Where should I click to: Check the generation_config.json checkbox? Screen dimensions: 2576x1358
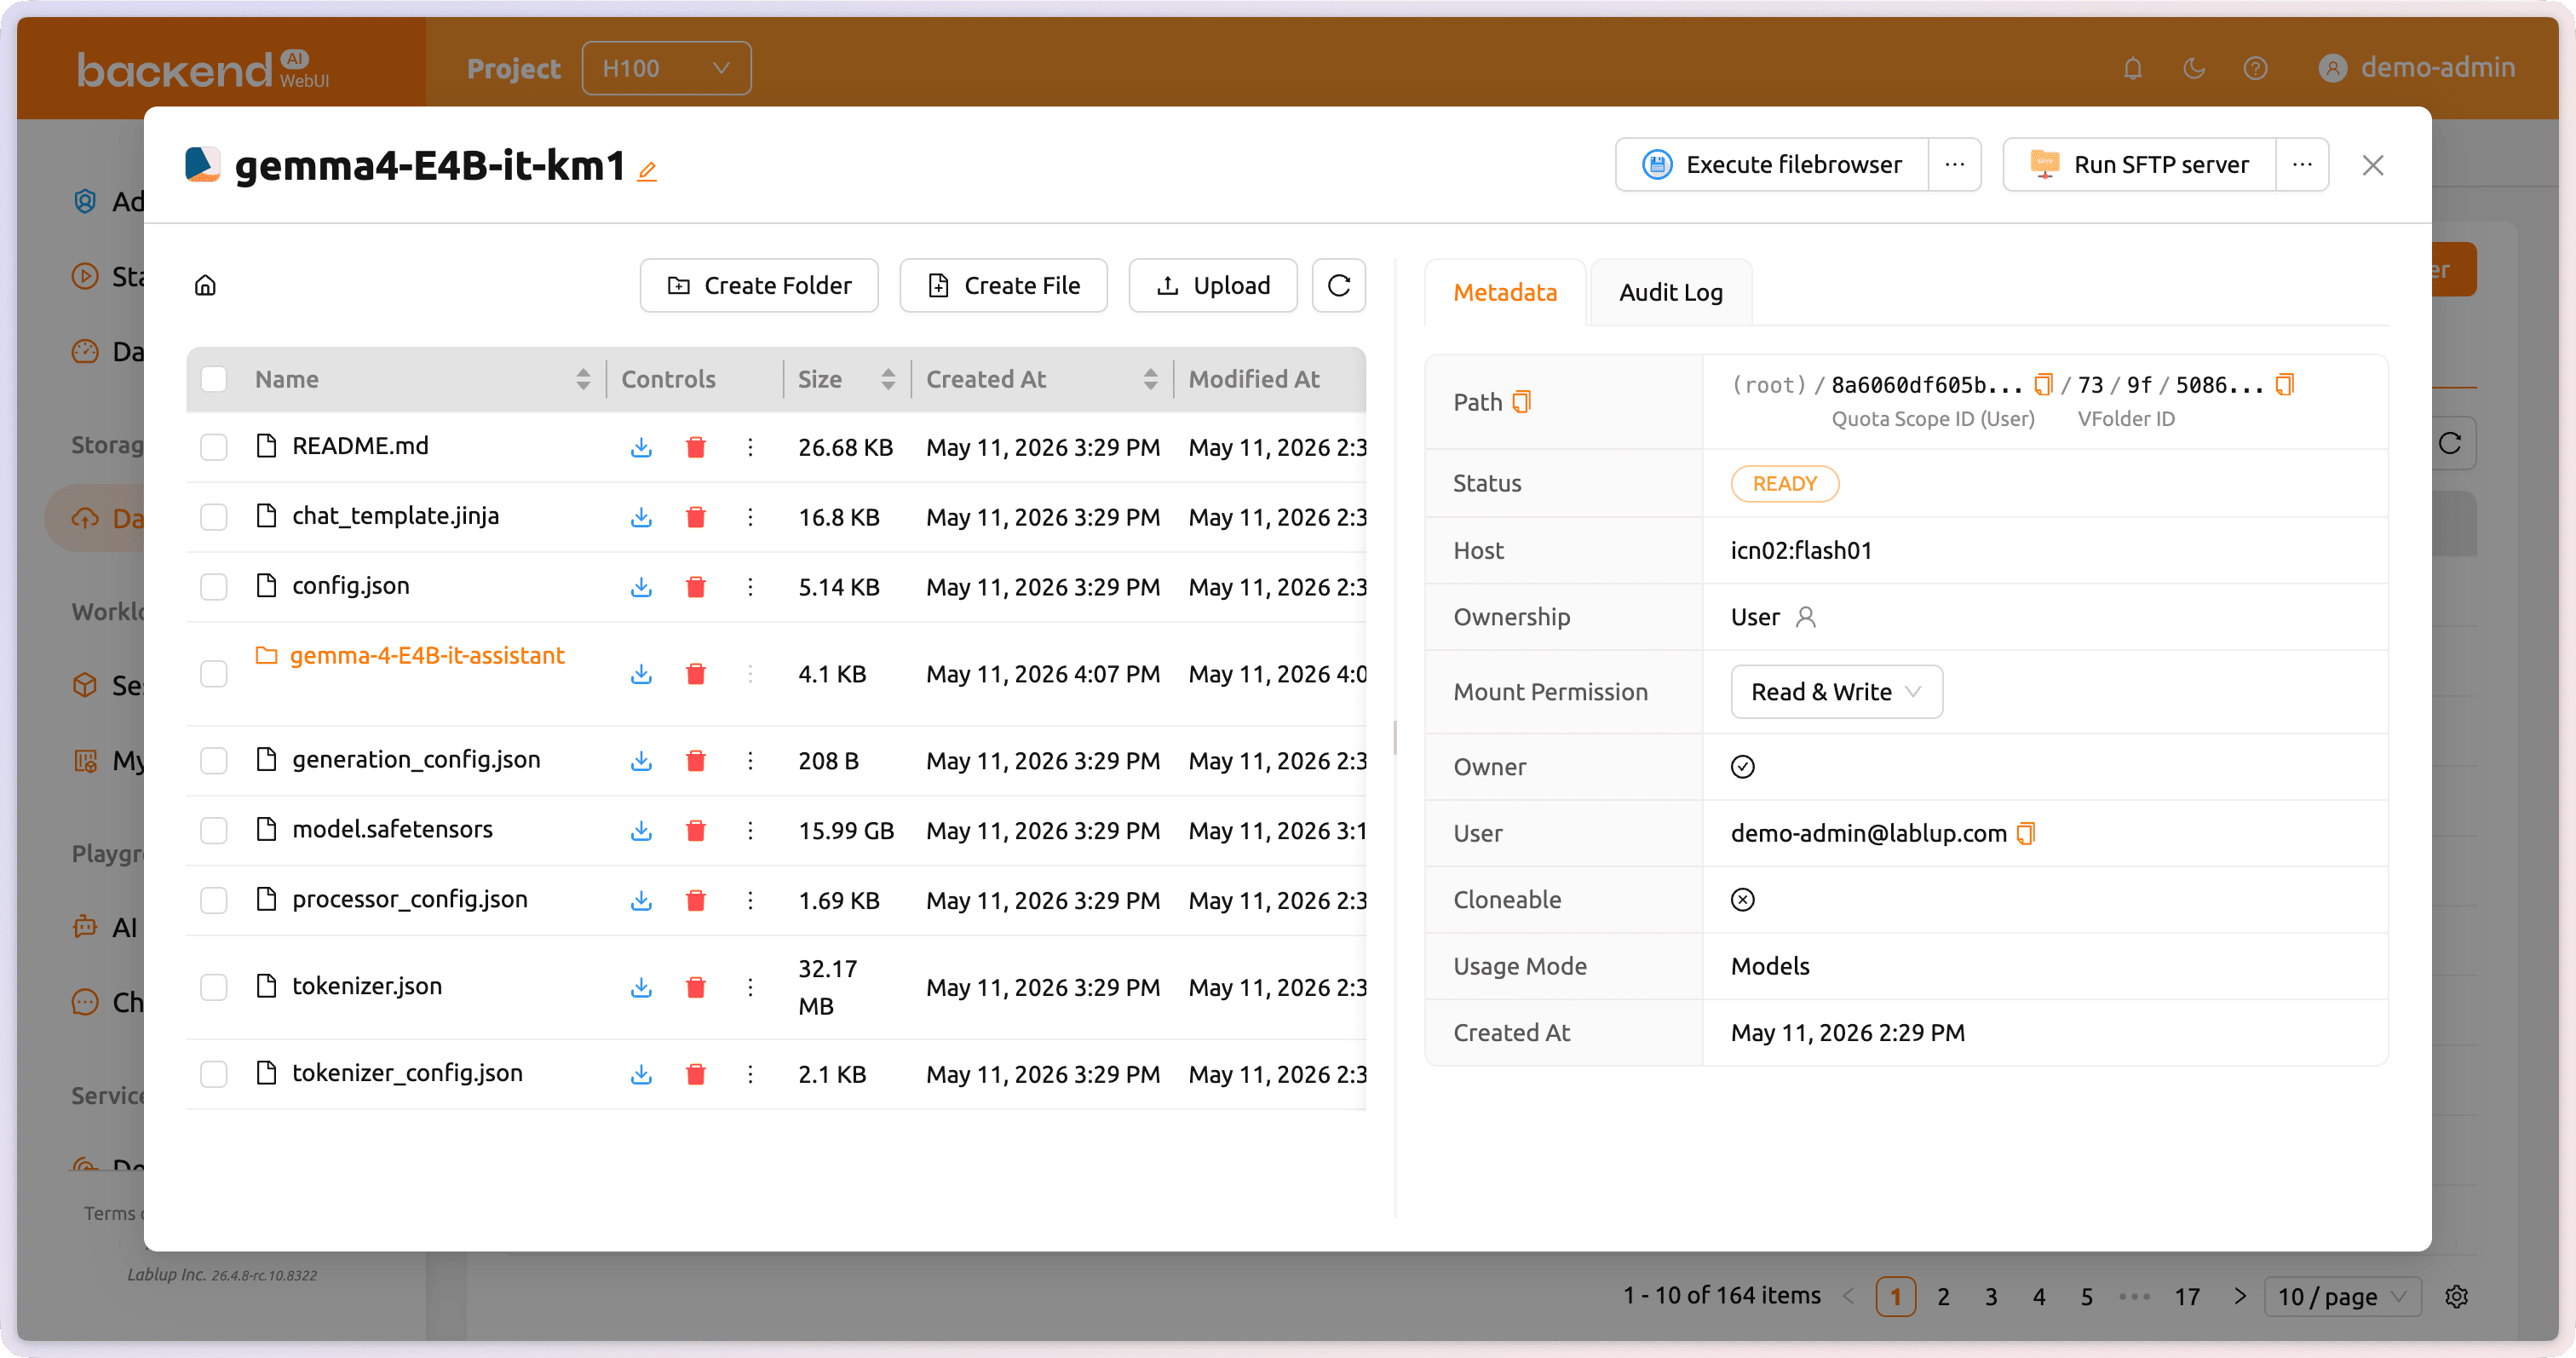coord(214,761)
